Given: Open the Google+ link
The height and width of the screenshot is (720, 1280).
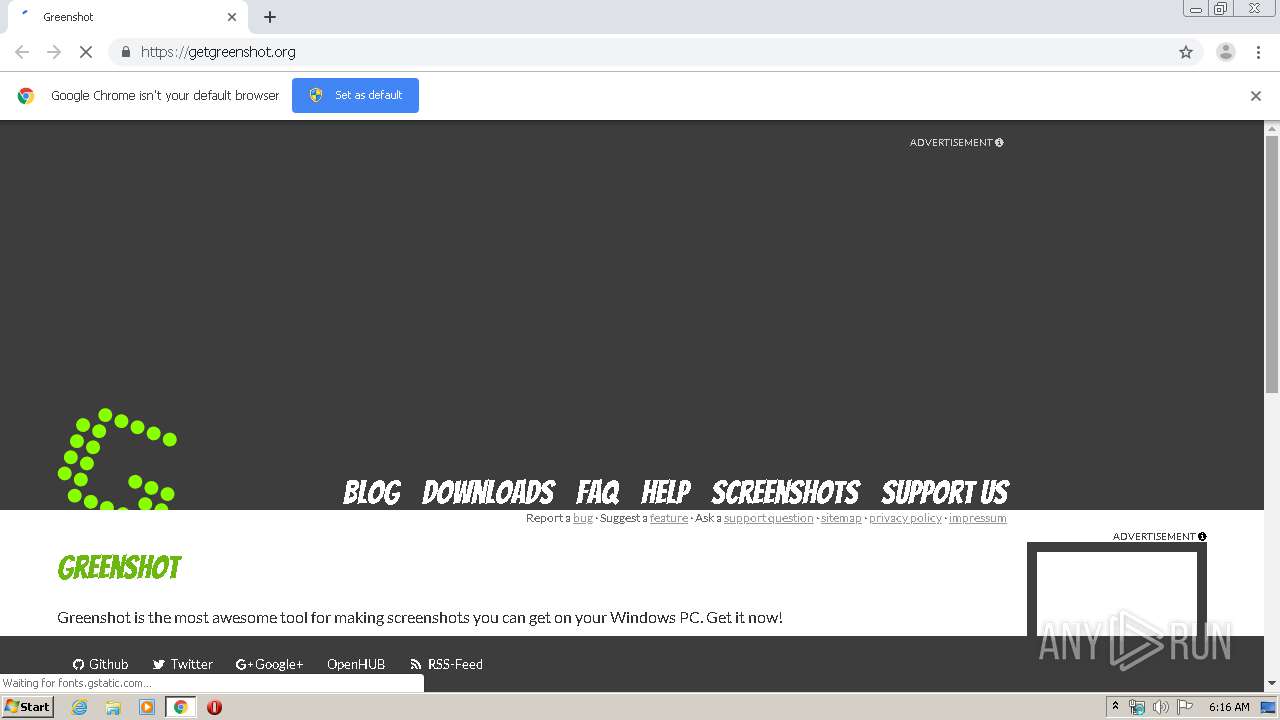Looking at the screenshot, I should (269, 664).
